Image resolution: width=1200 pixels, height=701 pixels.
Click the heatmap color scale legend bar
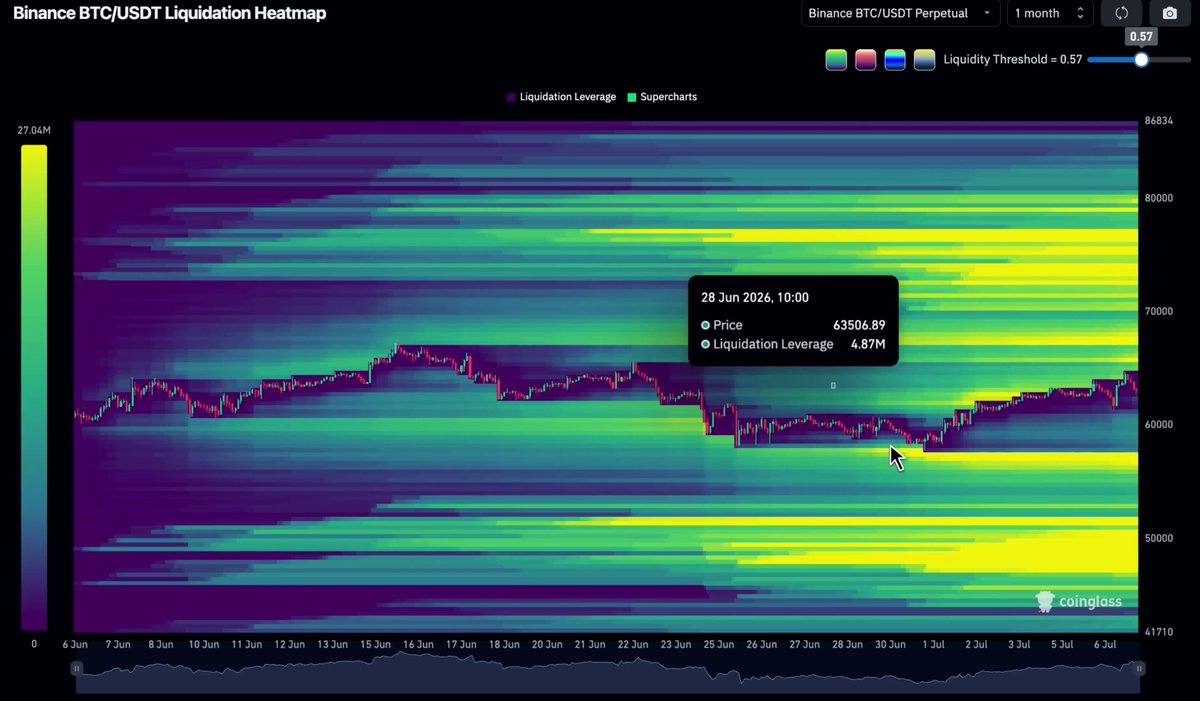coord(34,388)
